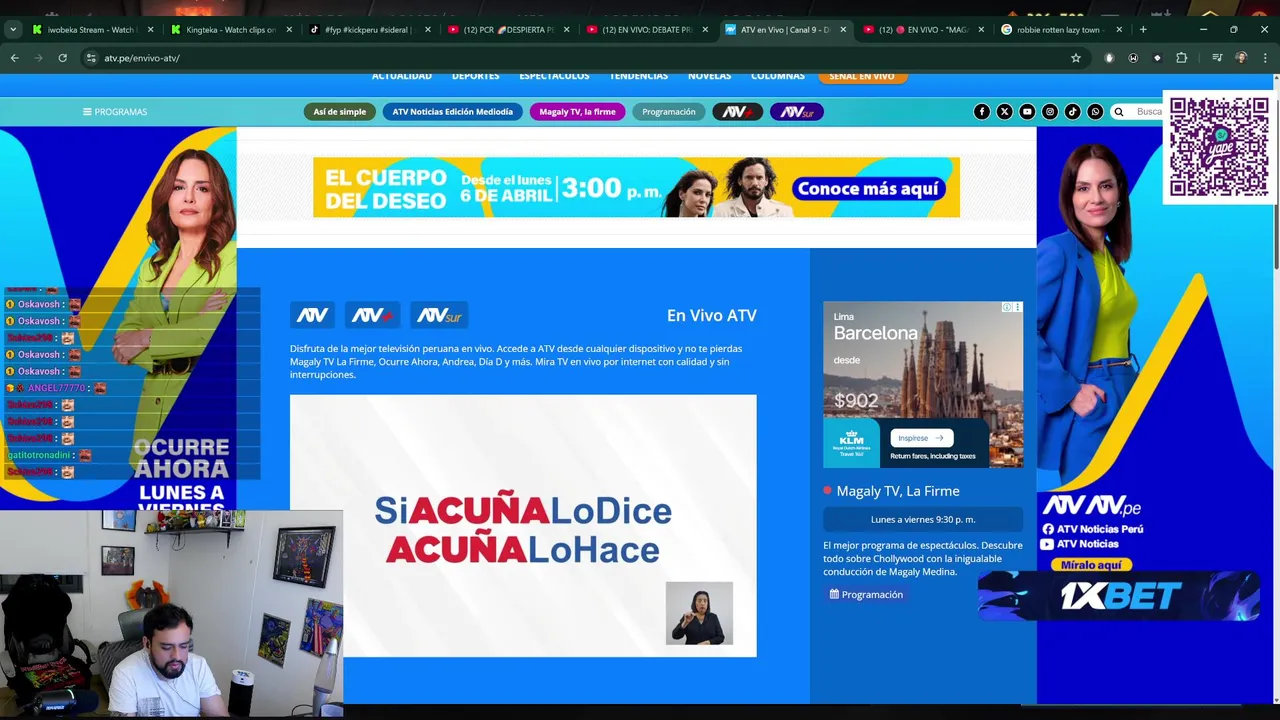Viewport: 1280px width, 720px height.
Task: Open the browser extensions puzzle icon
Action: coord(1181,58)
